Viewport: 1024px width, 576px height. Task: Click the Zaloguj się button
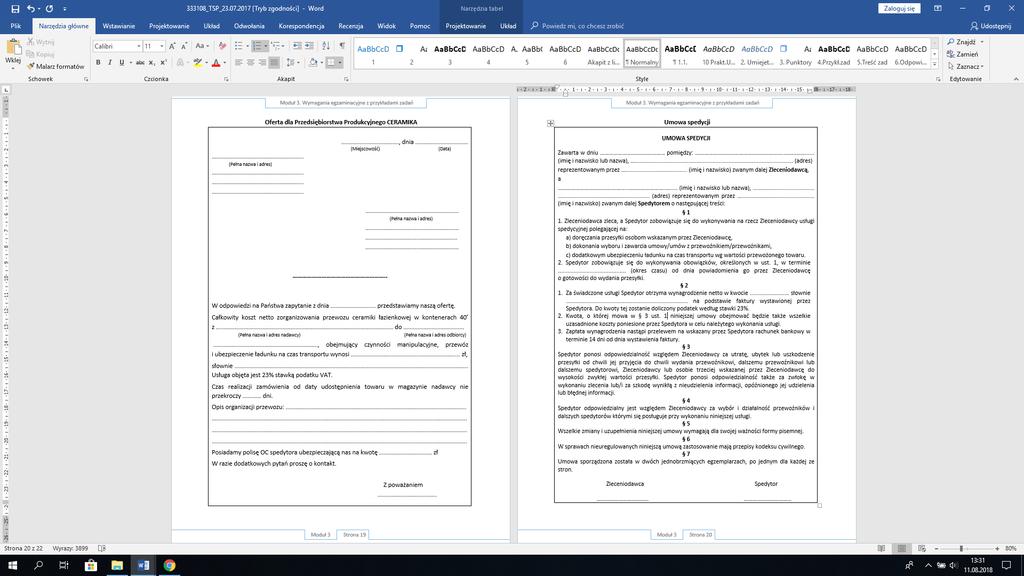pyautogui.click(x=899, y=8)
